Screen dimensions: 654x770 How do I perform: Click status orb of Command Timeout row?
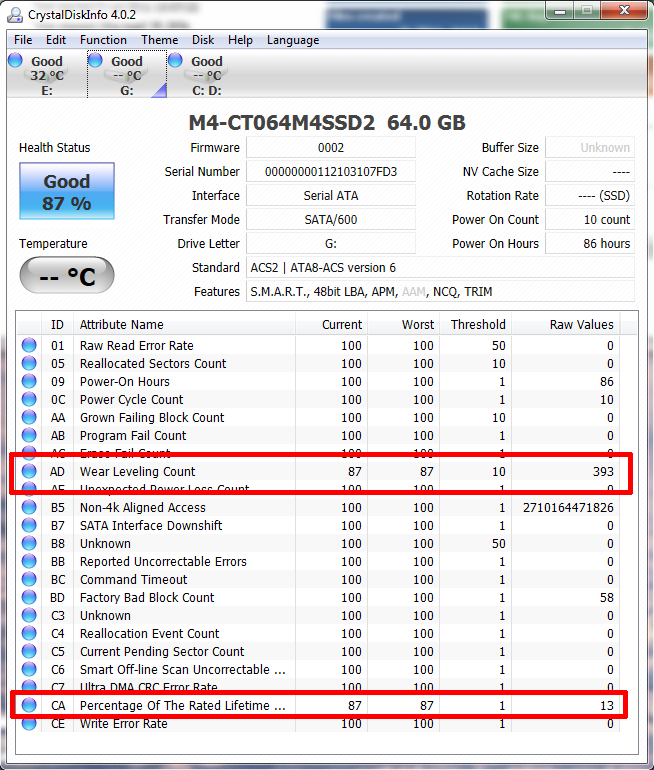[x=29, y=579]
